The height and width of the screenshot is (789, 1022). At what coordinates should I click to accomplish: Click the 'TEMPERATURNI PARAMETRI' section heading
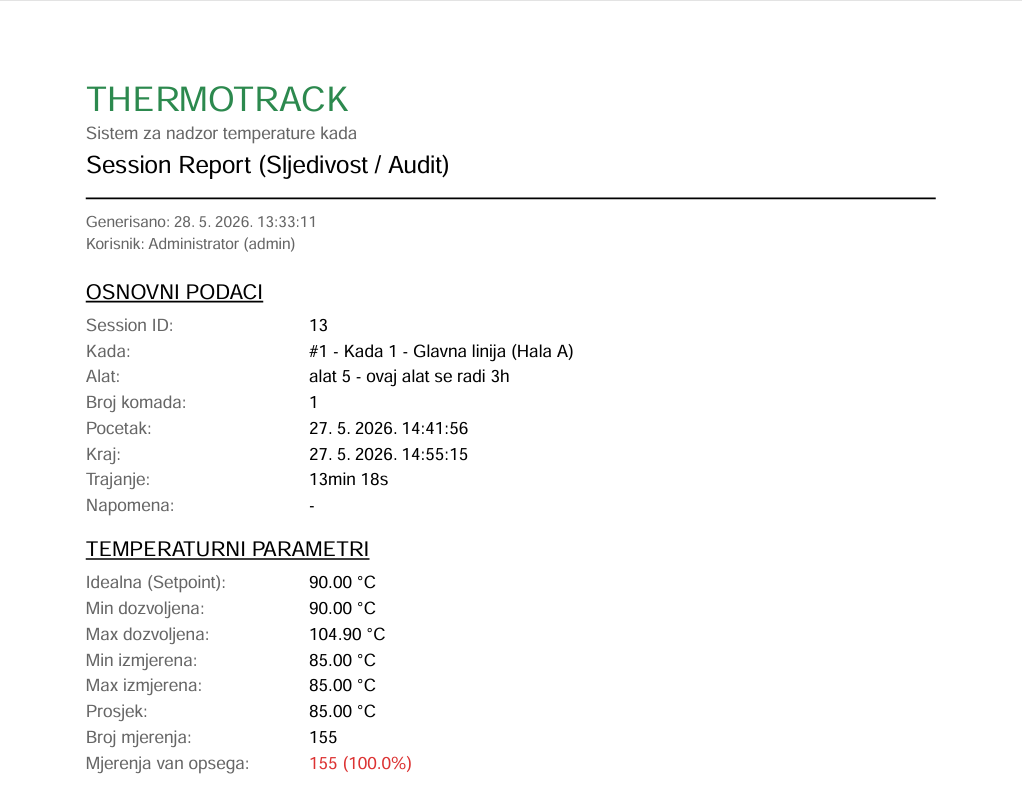point(227,549)
